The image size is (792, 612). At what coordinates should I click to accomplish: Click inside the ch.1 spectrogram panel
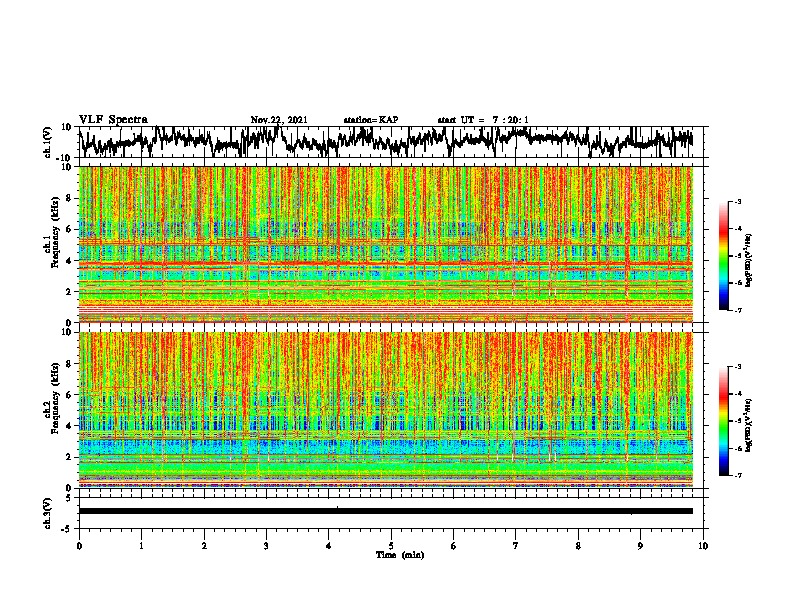(385, 244)
